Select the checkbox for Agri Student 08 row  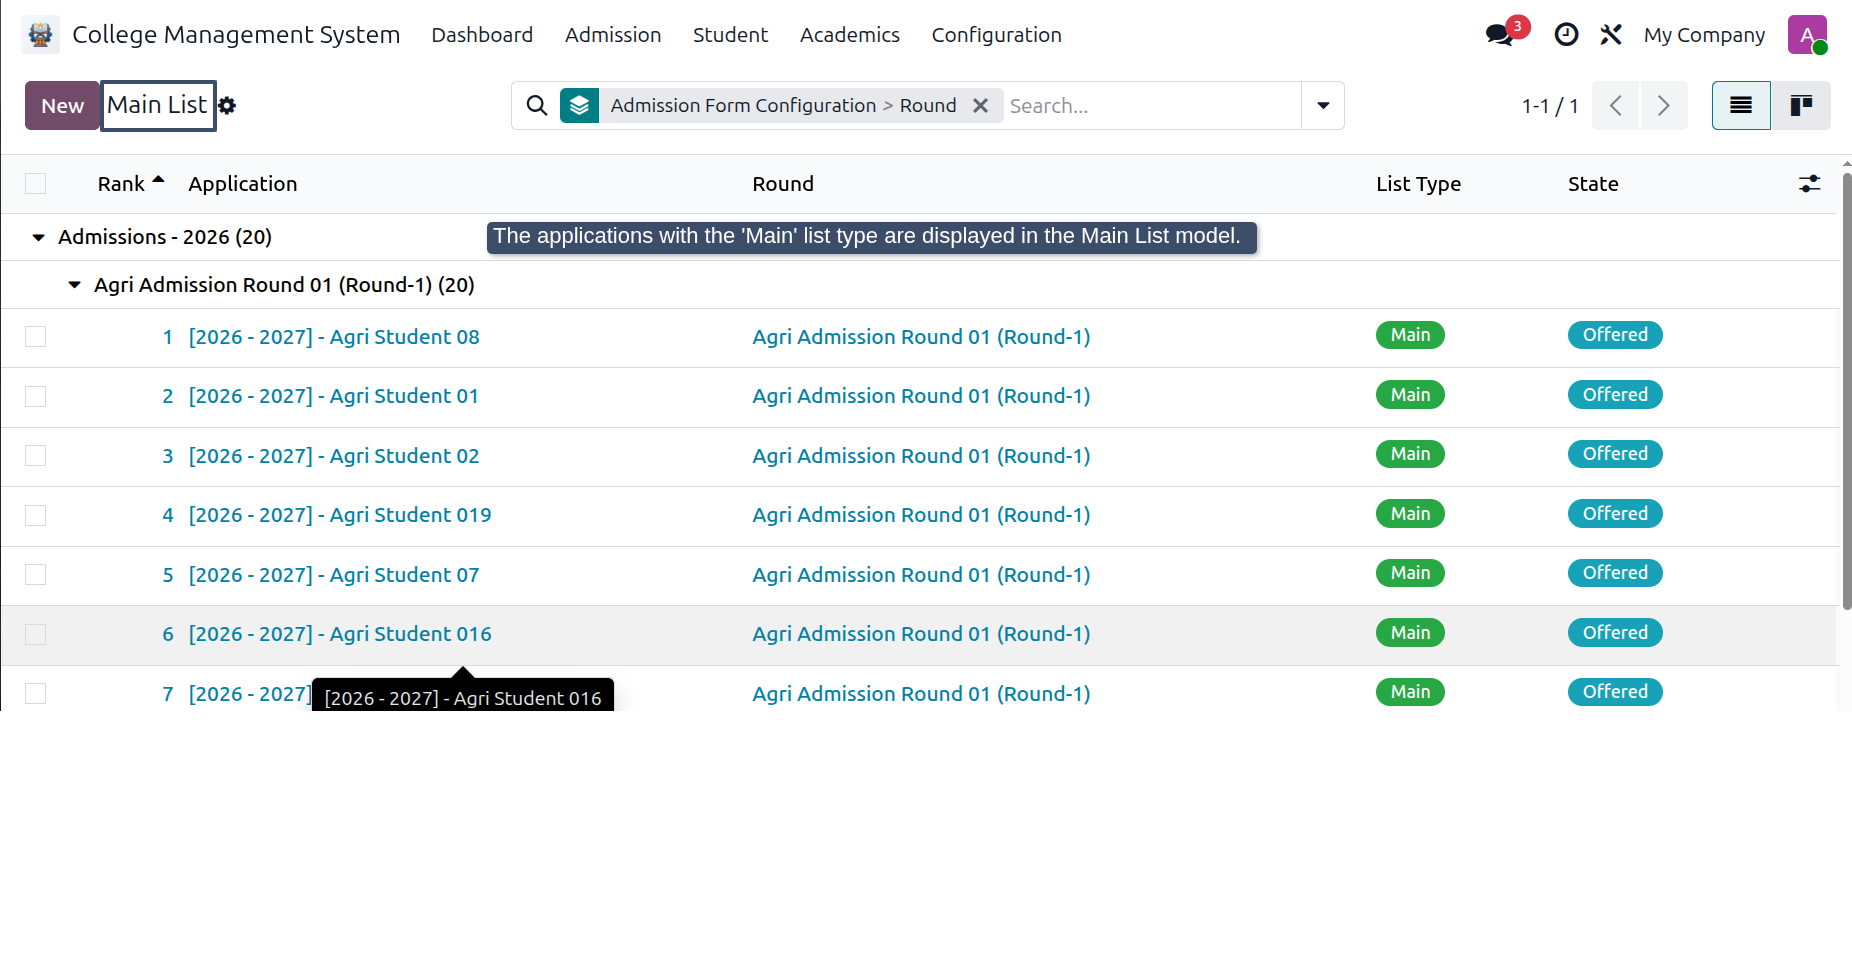pyautogui.click(x=36, y=337)
